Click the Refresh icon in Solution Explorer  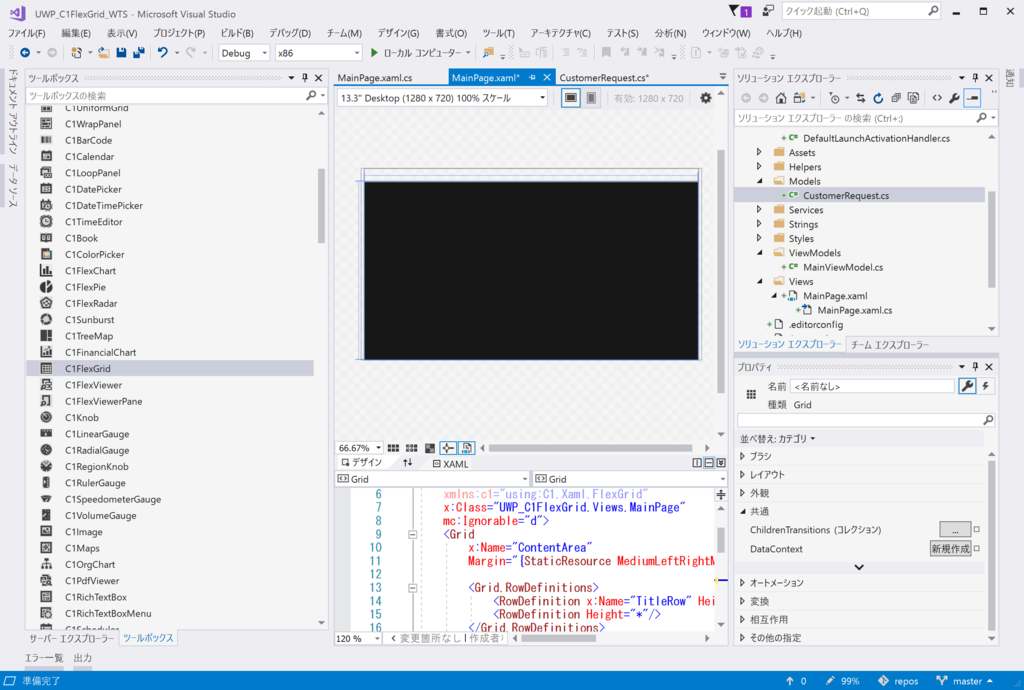[878, 98]
